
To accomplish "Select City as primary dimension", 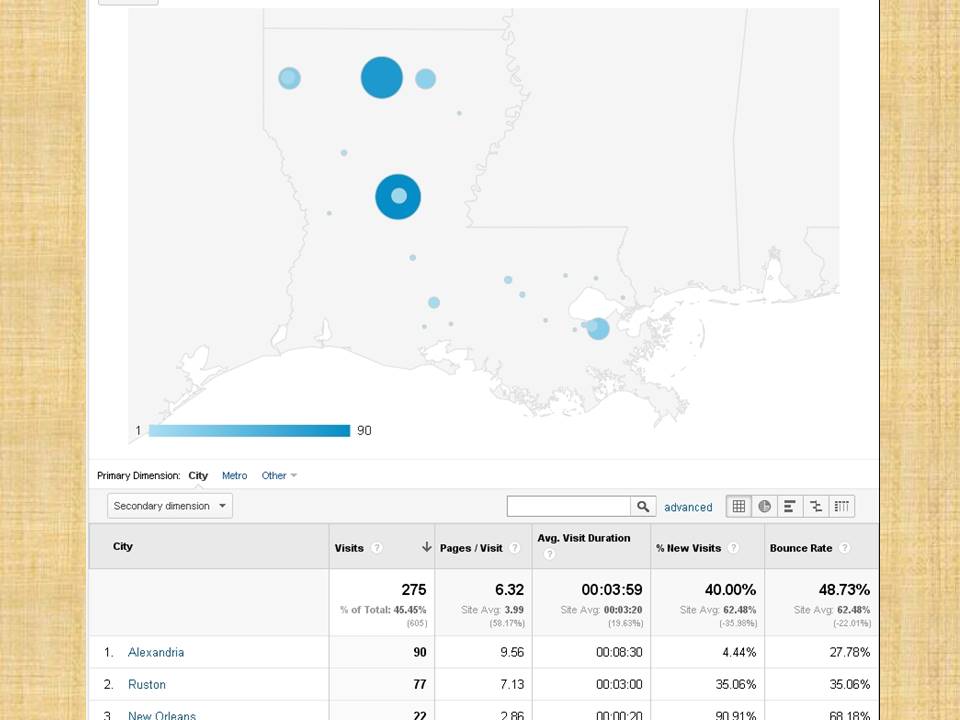I will click(x=198, y=476).
